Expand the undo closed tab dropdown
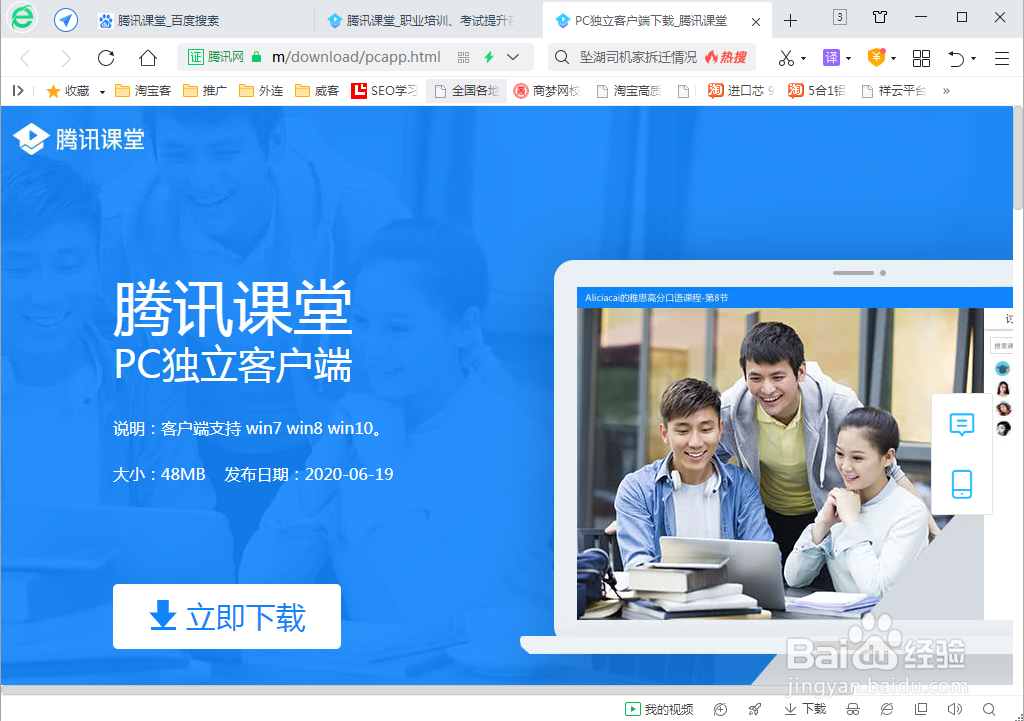Image resolution: width=1024 pixels, height=721 pixels. 973,59
